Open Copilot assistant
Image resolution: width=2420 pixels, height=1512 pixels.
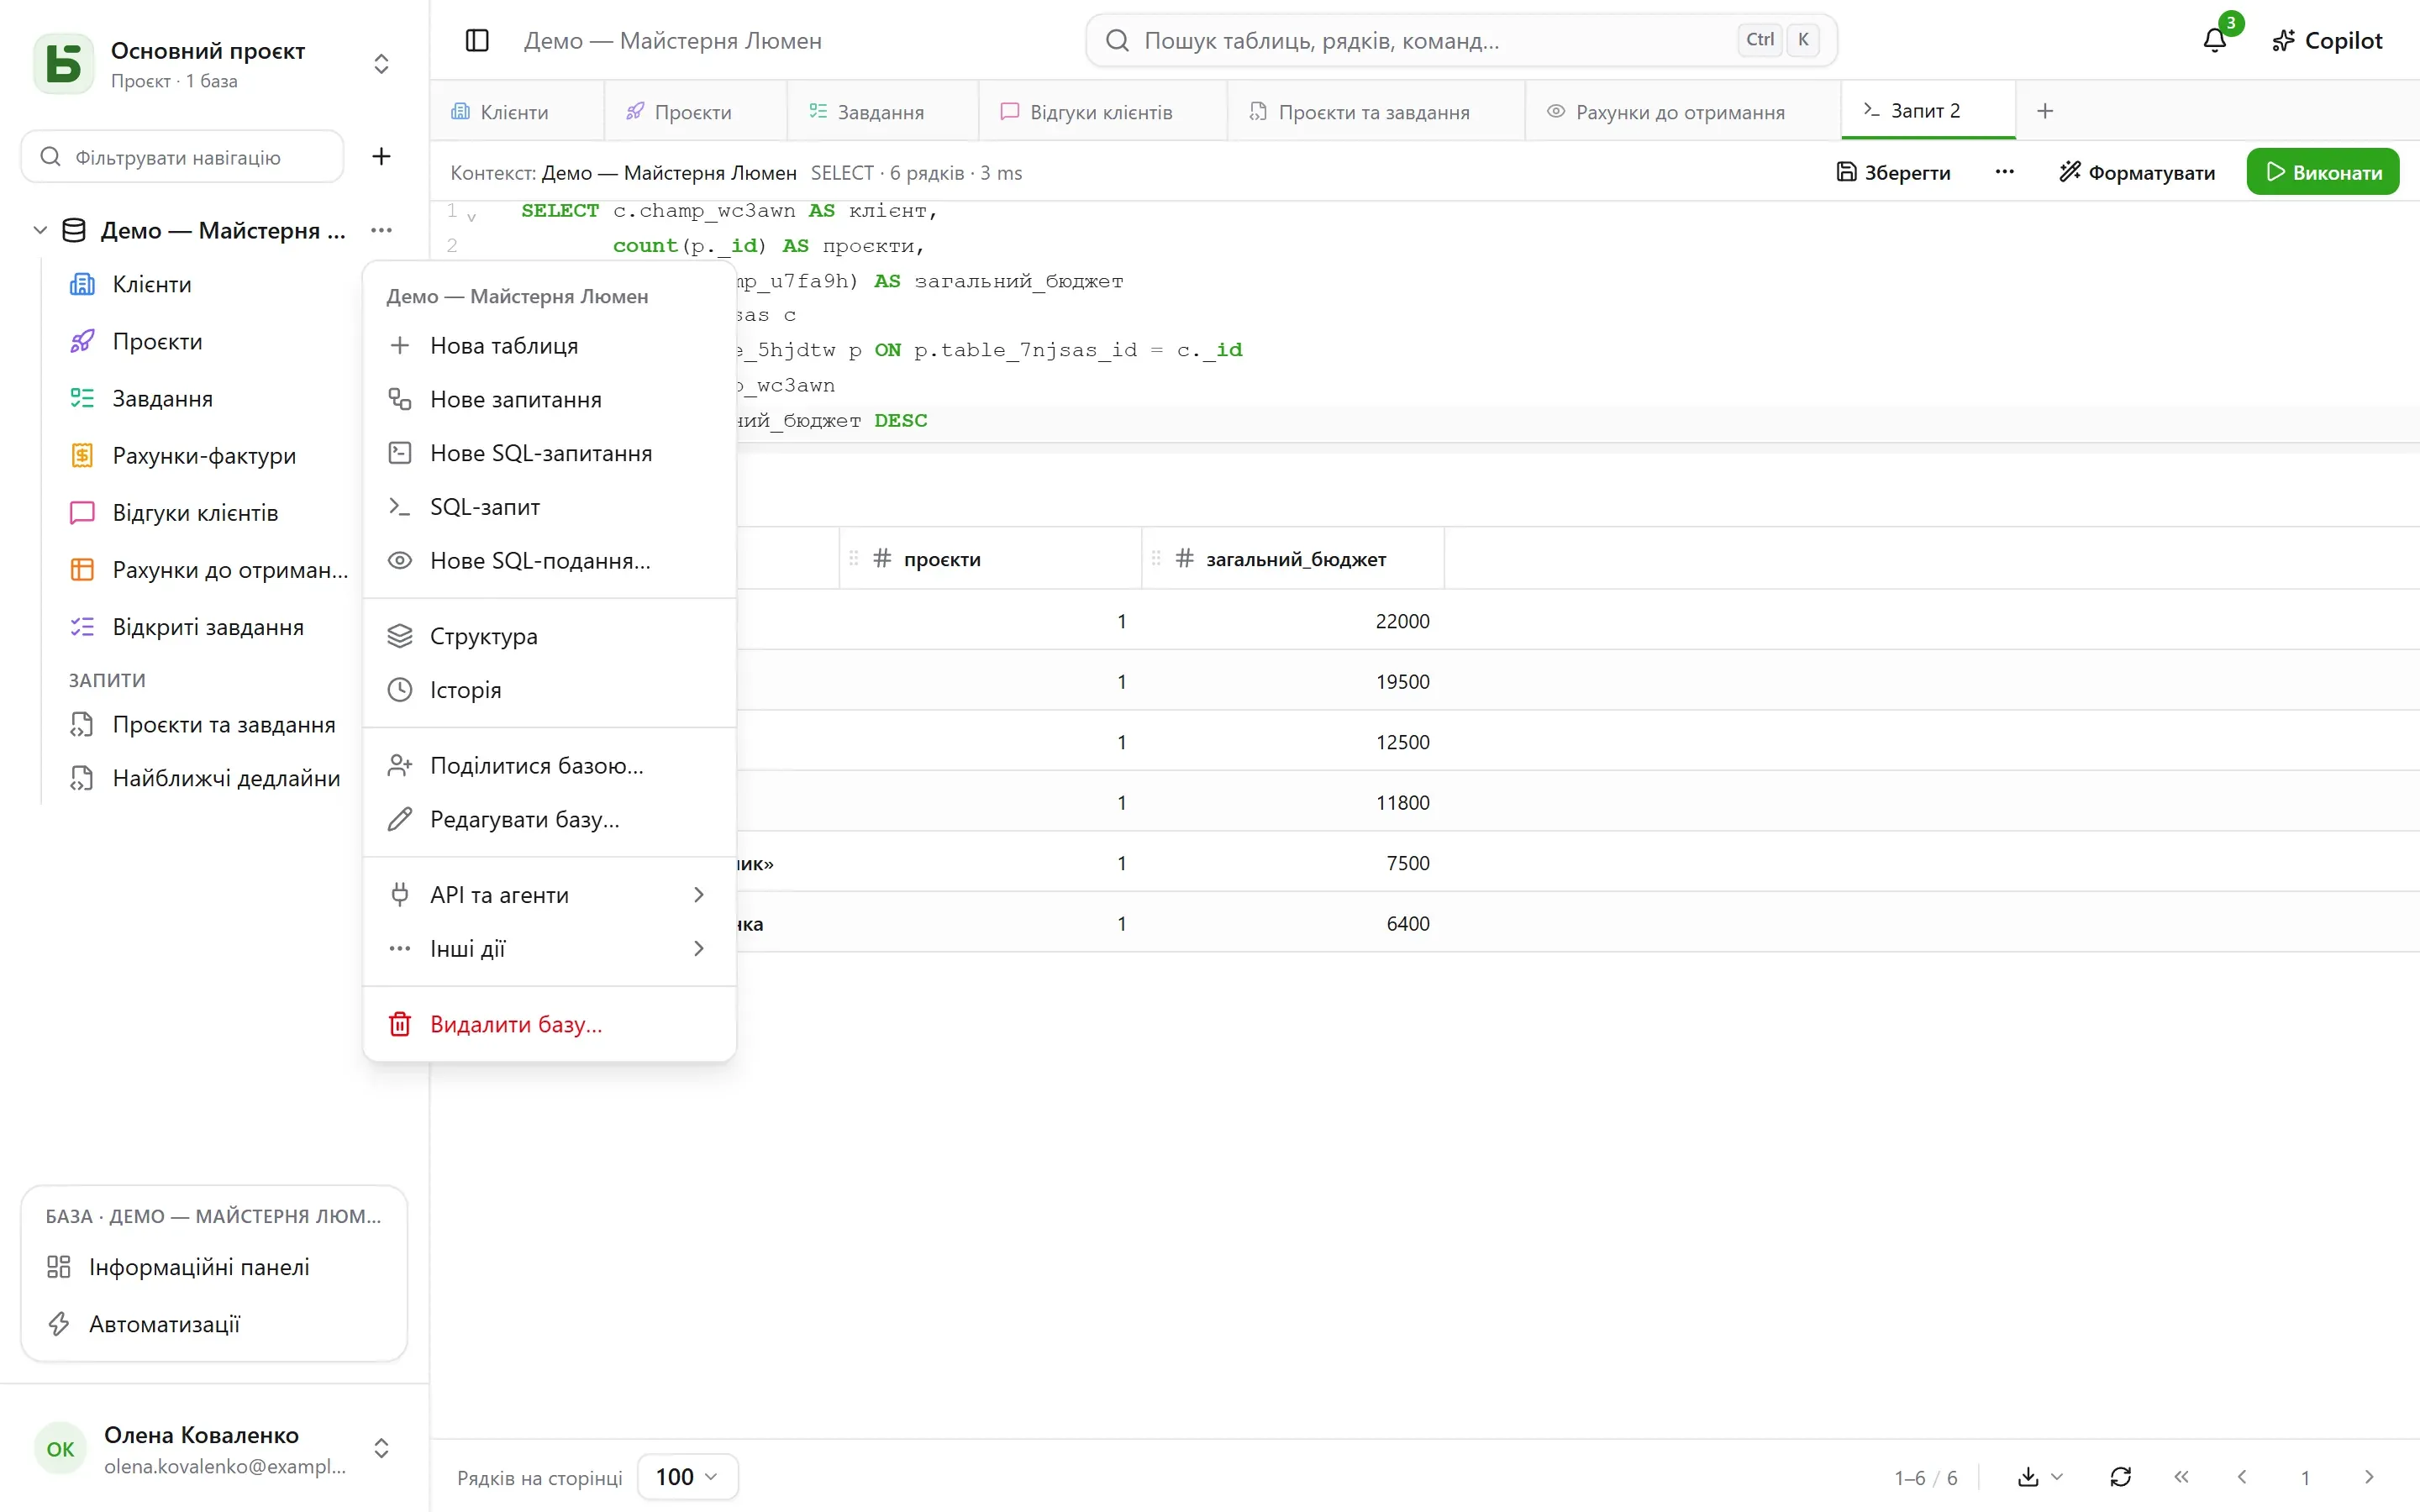coord(2327,40)
